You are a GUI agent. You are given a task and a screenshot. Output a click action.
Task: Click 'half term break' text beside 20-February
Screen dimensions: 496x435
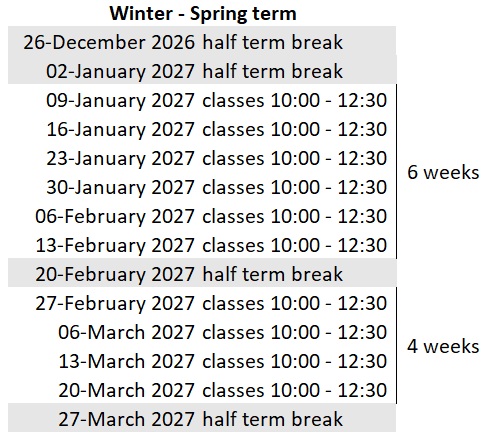[x=273, y=274]
